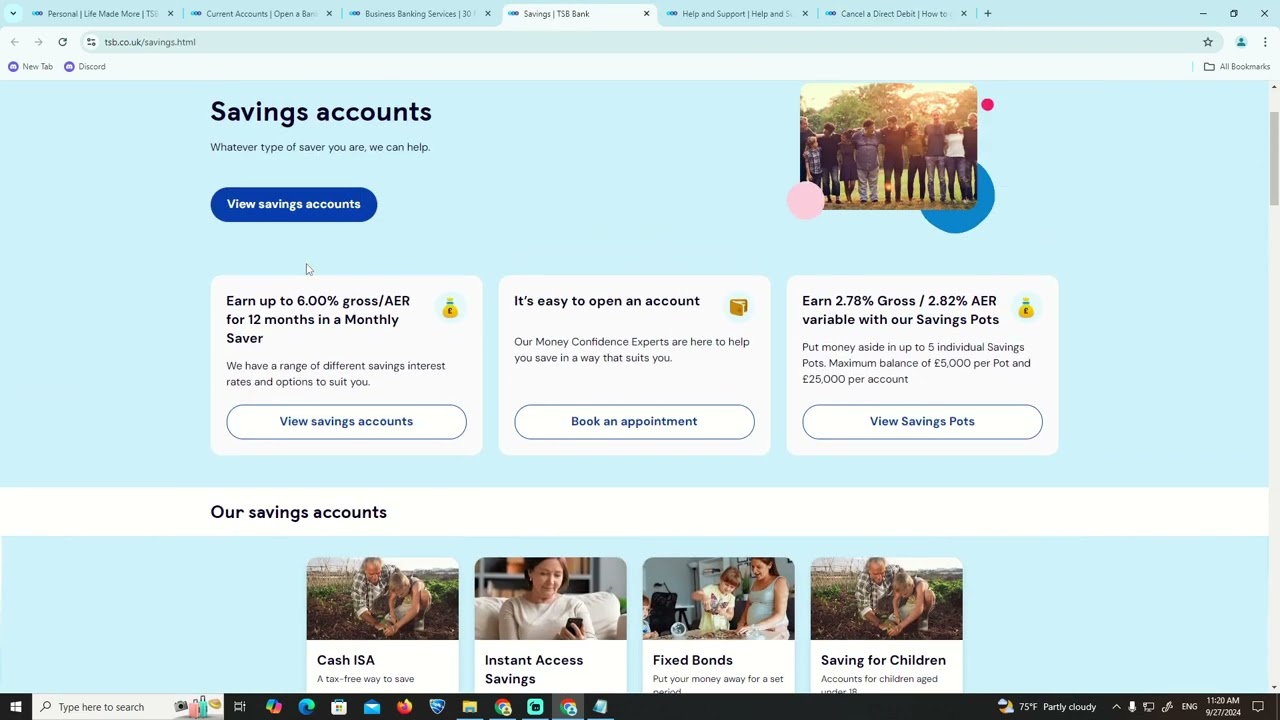Open the Windows Start menu
The image size is (1280, 720).
[15, 707]
